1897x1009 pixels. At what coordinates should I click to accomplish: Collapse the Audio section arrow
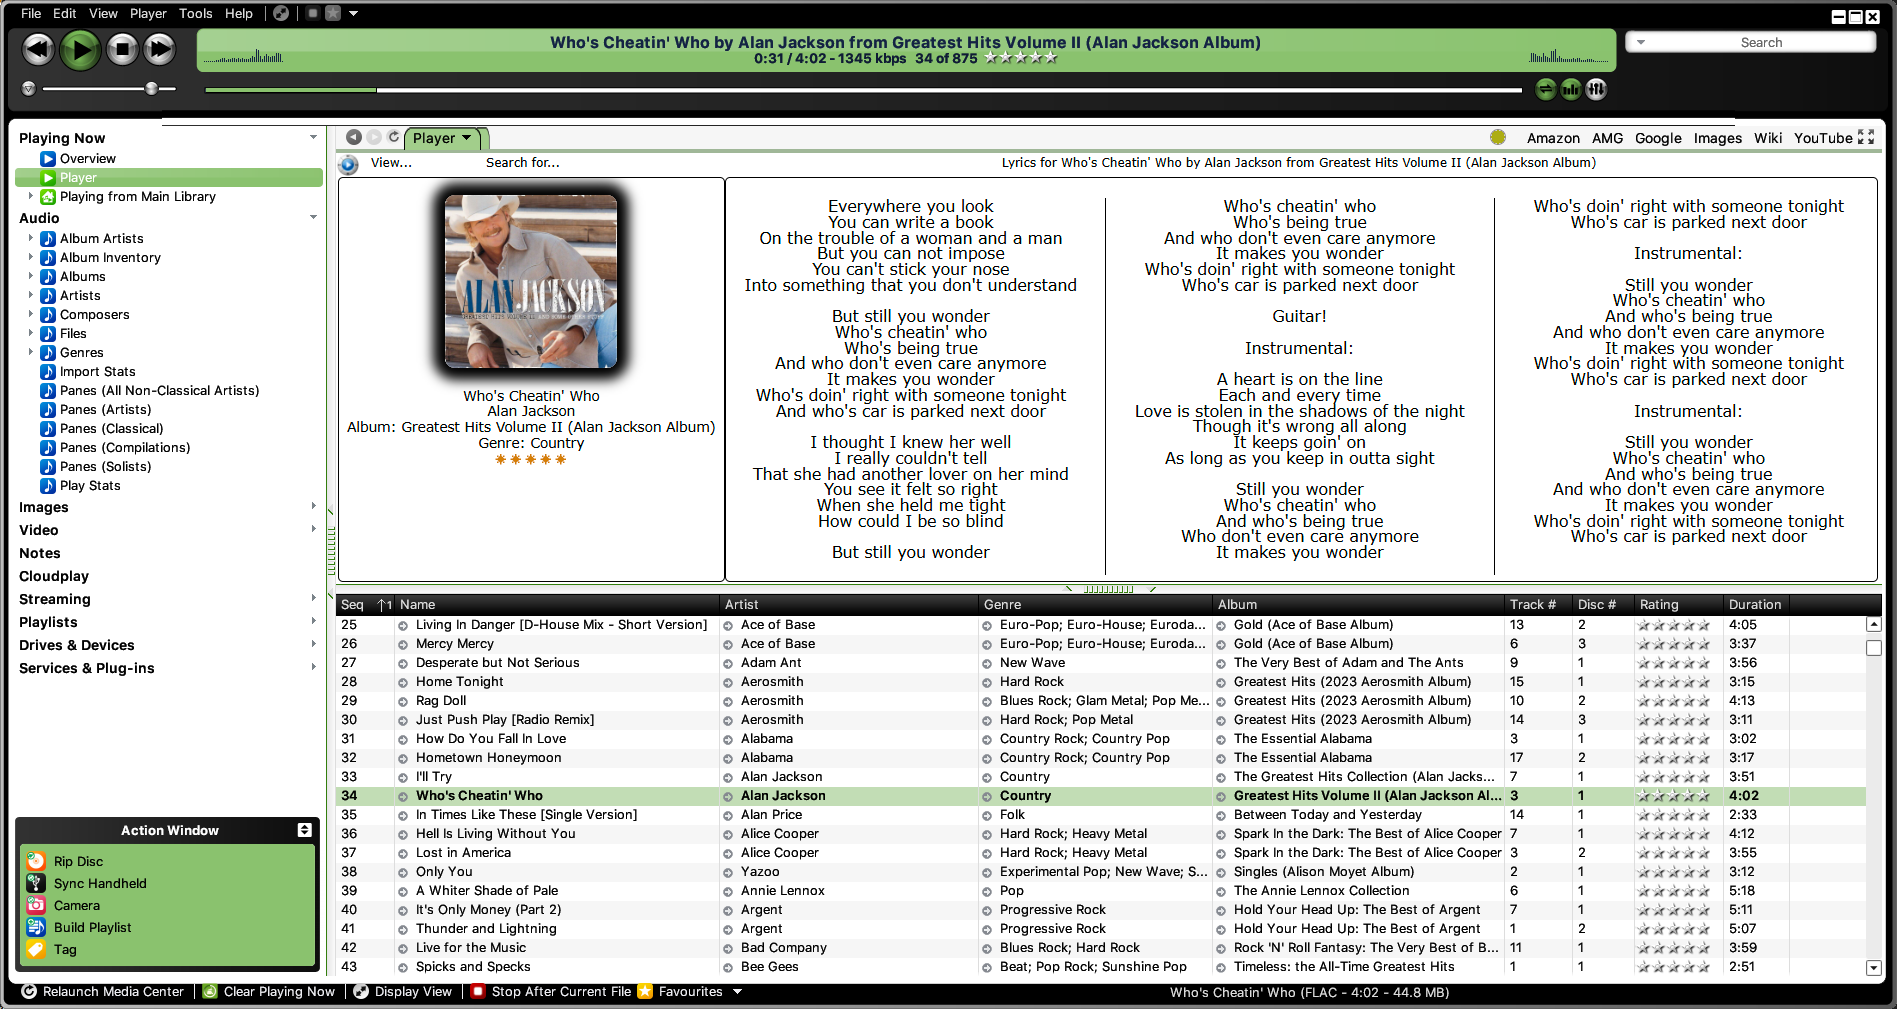point(313,217)
